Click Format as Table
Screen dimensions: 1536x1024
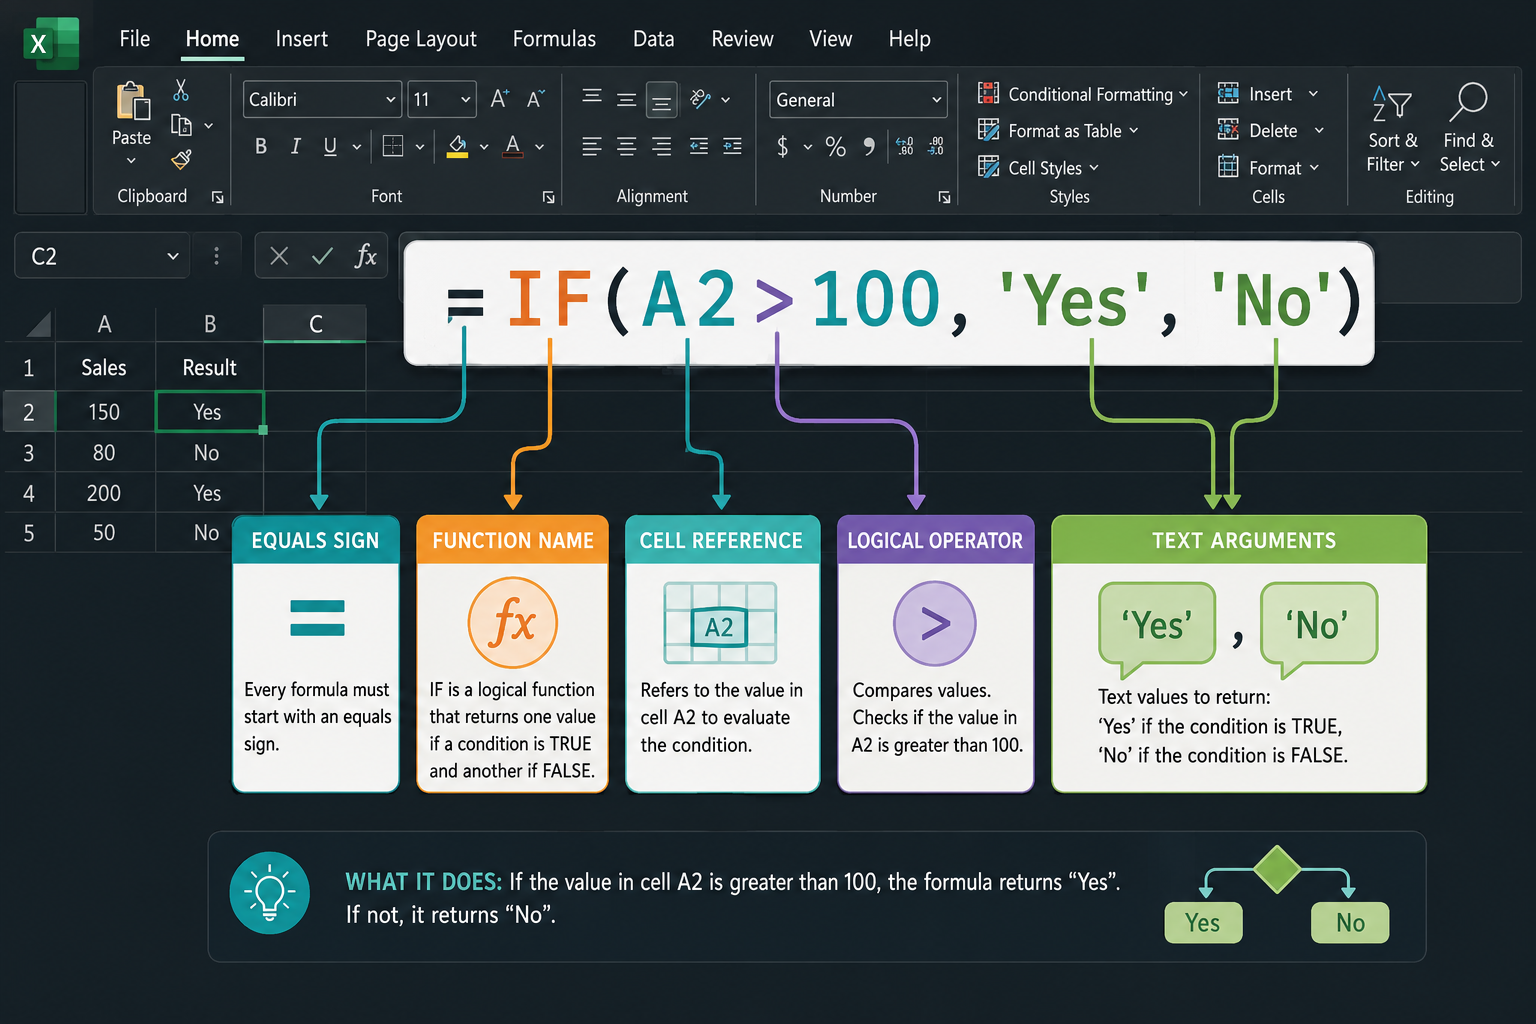1058,131
